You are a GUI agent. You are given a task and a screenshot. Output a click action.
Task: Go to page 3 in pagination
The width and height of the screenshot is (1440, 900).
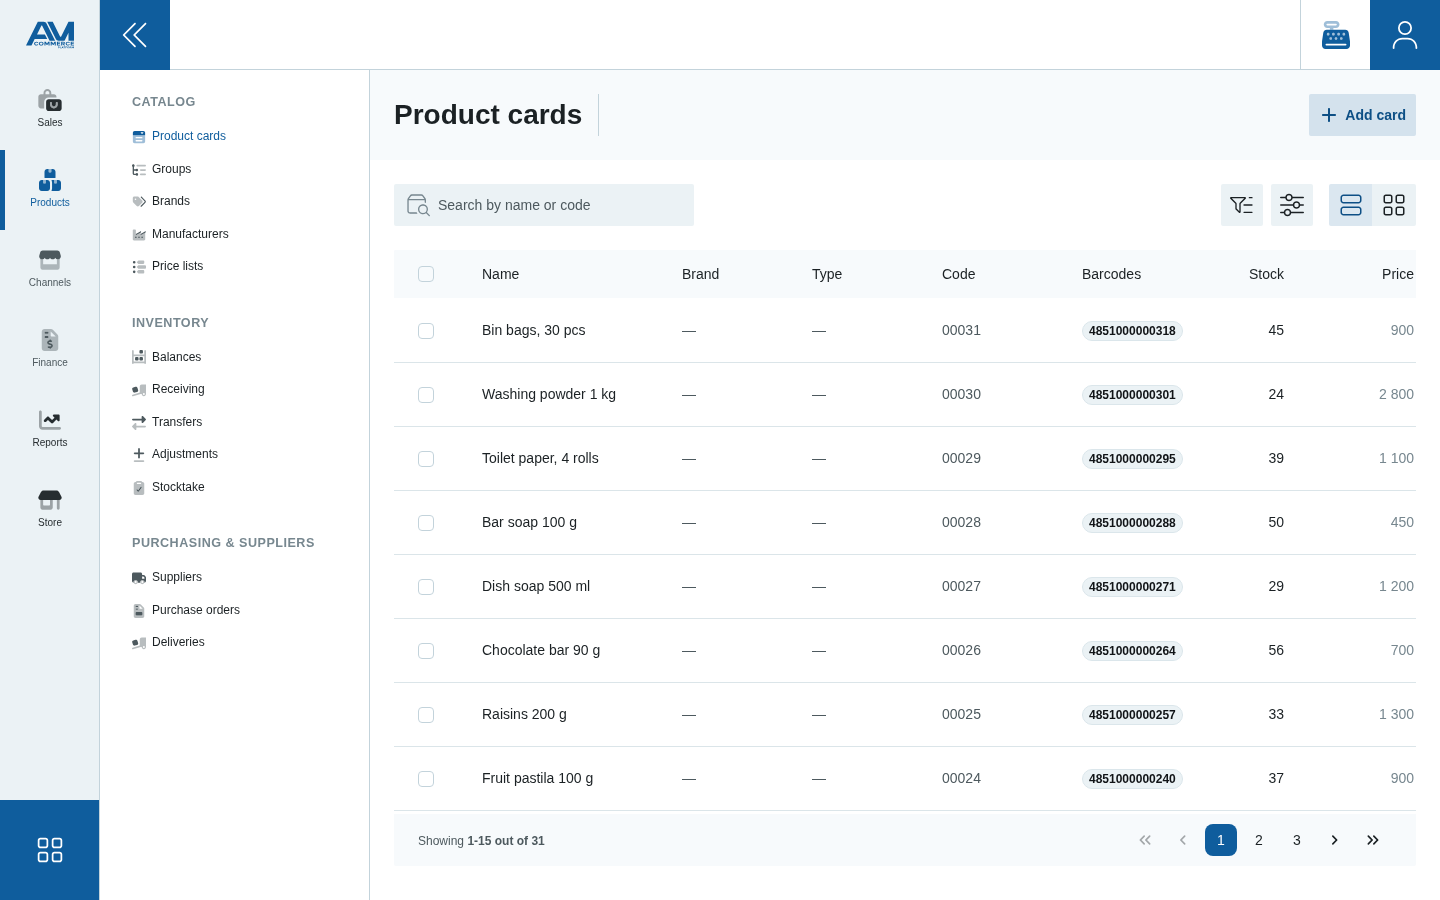1297,840
